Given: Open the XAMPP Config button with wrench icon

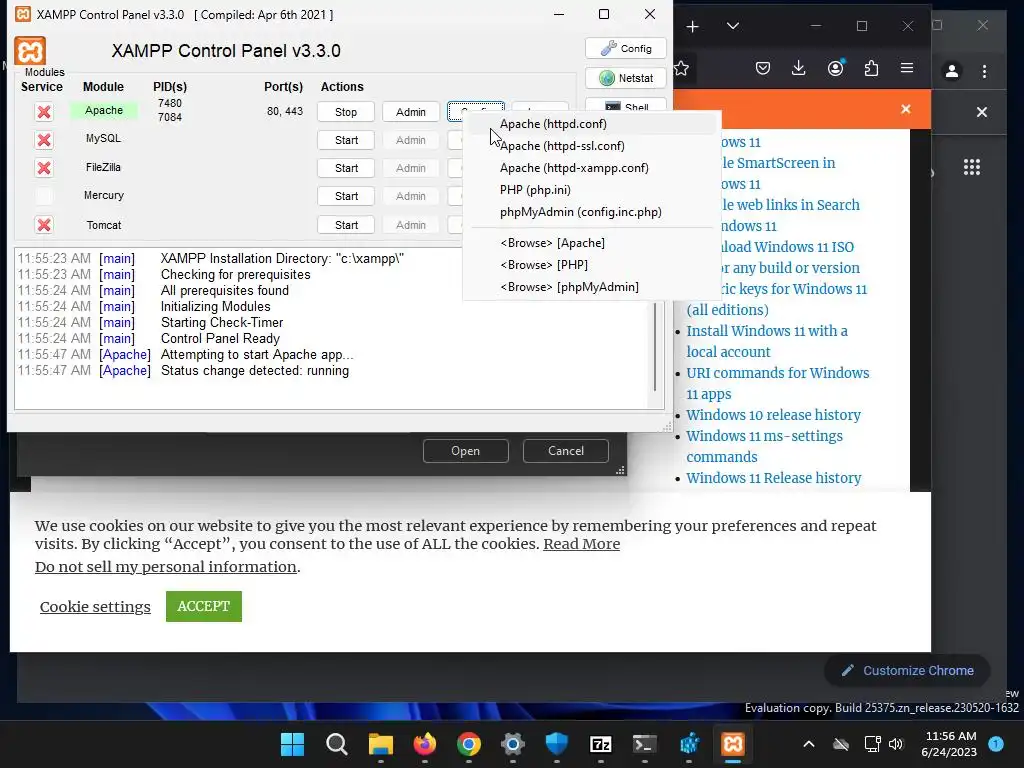Looking at the screenshot, I should click(626, 48).
